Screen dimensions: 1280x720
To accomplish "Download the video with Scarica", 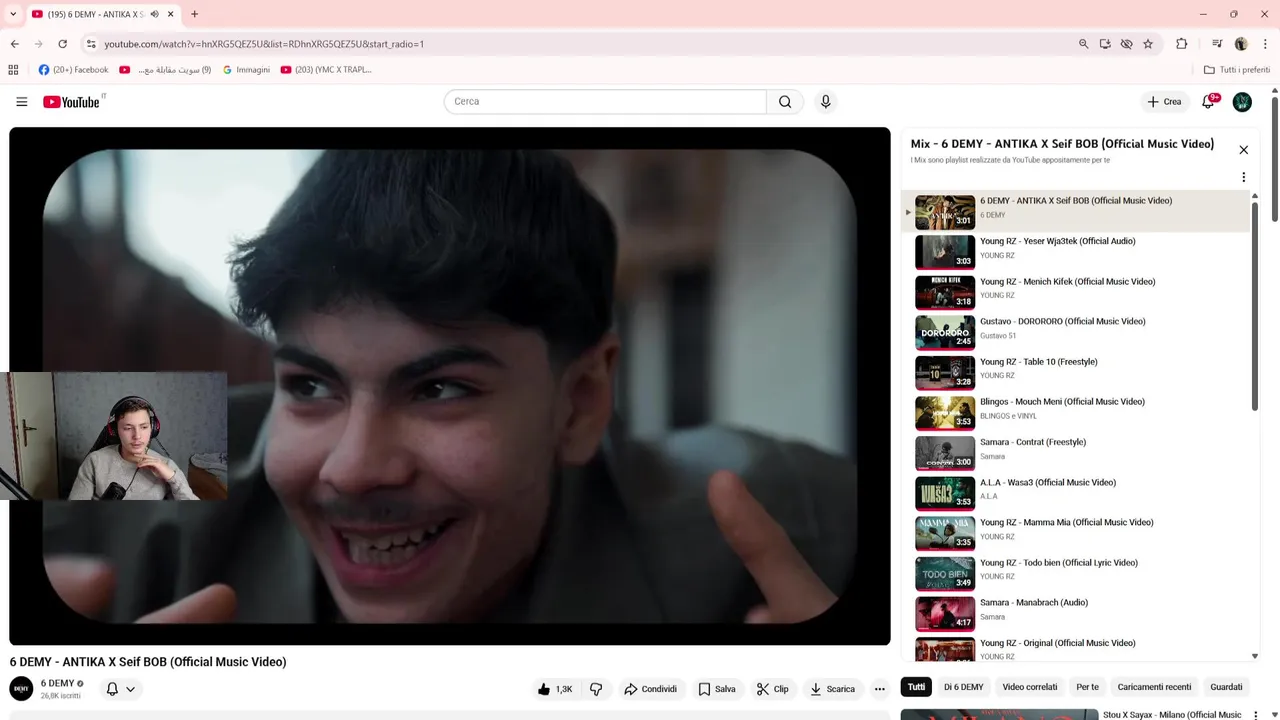I will click(x=832, y=689).
